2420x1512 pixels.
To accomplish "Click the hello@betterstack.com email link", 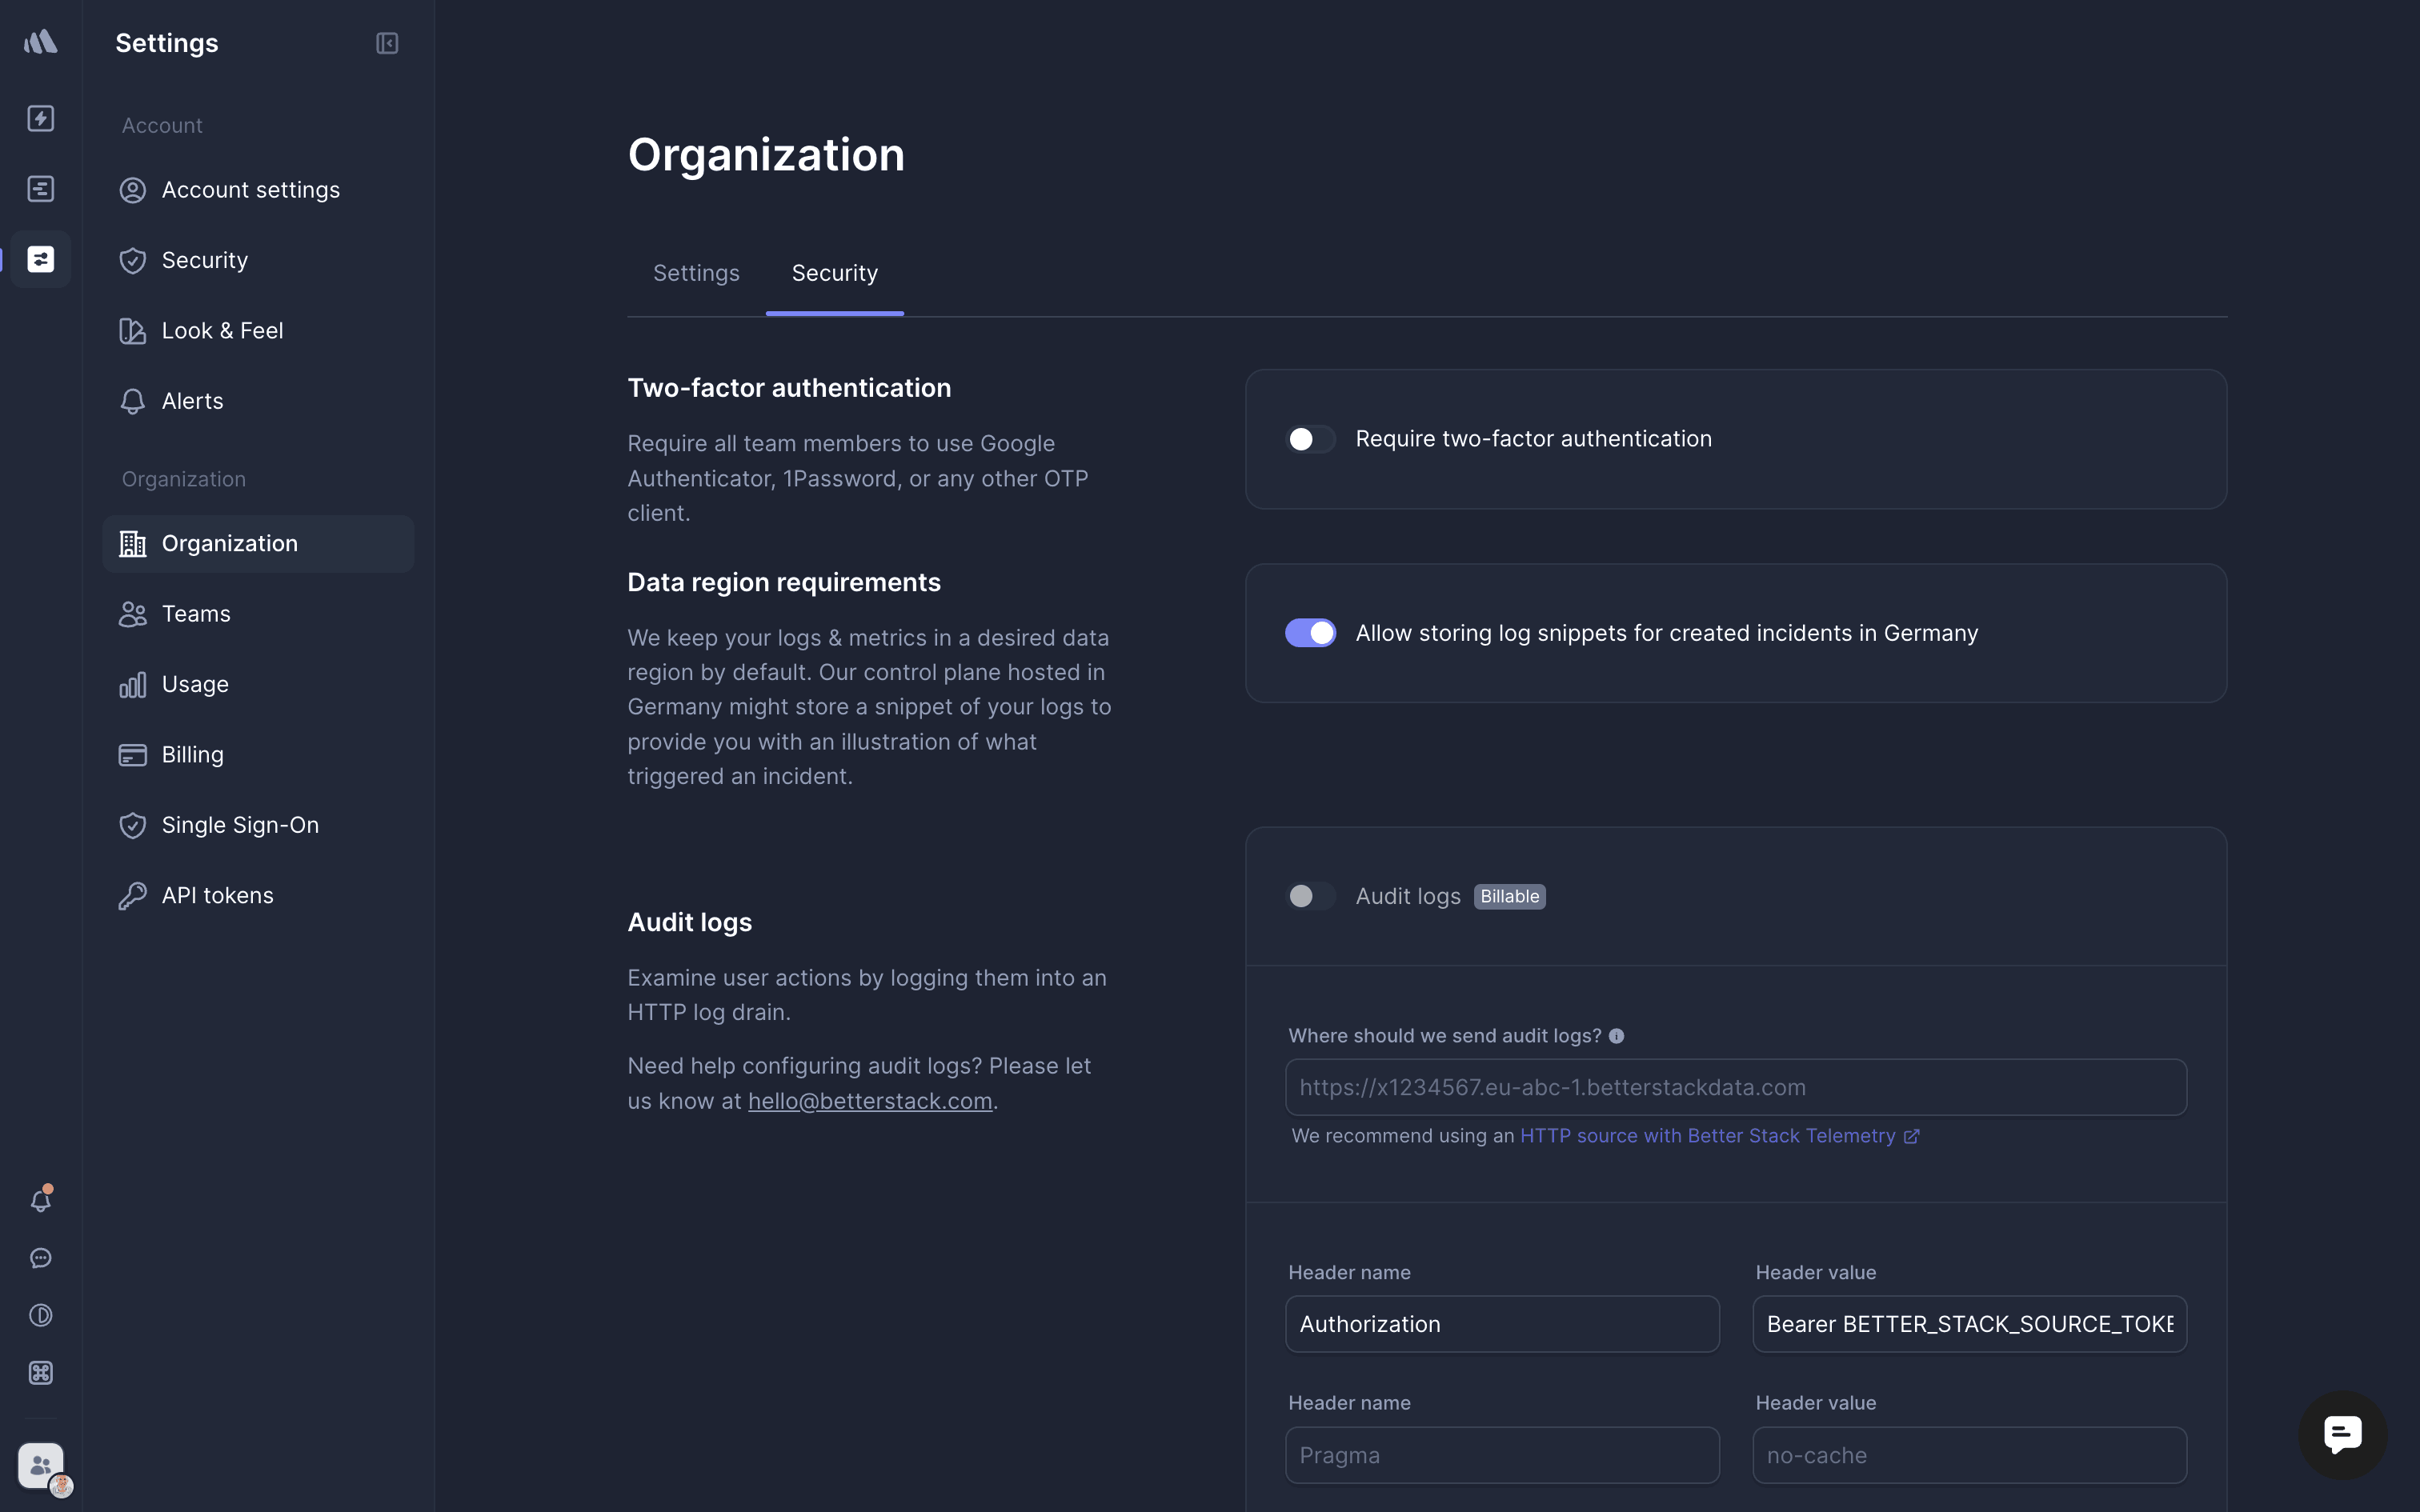I will (x=870, y=1101).
